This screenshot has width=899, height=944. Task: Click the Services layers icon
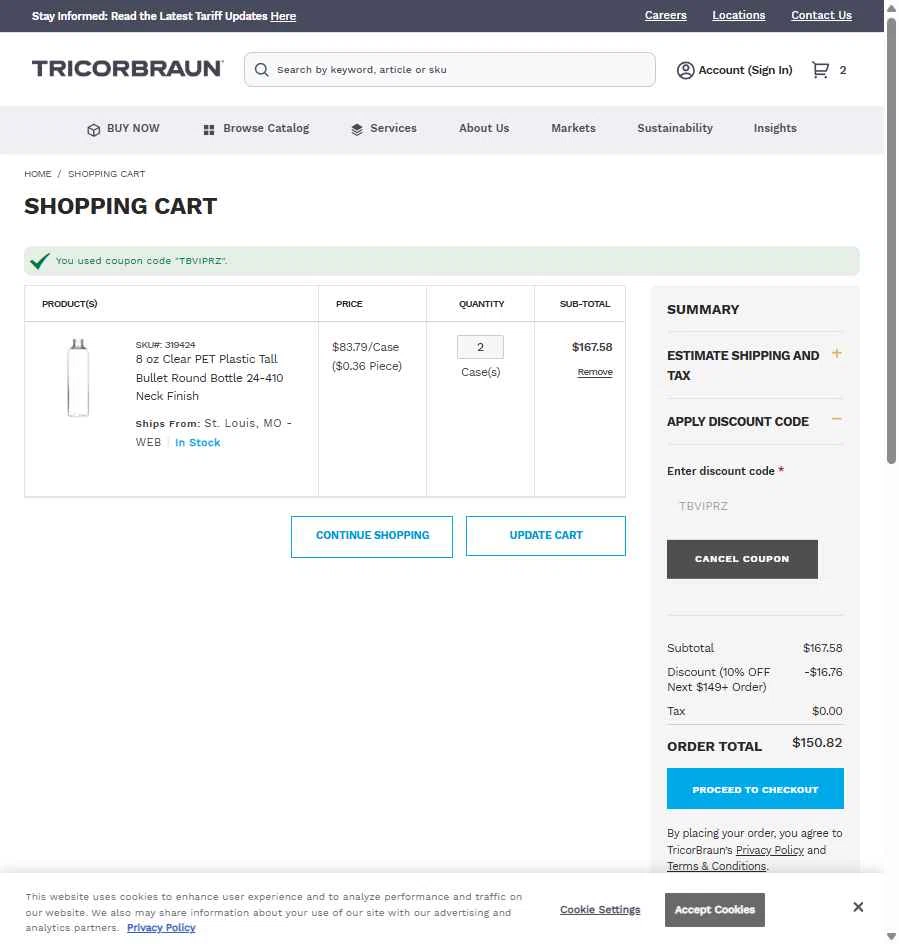357,129
